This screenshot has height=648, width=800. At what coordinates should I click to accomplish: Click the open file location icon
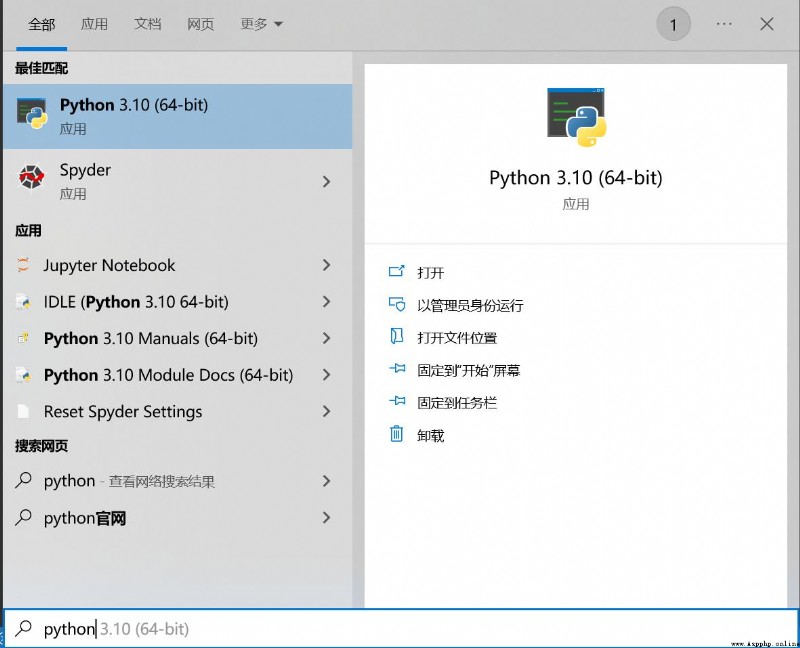(396, 336)
